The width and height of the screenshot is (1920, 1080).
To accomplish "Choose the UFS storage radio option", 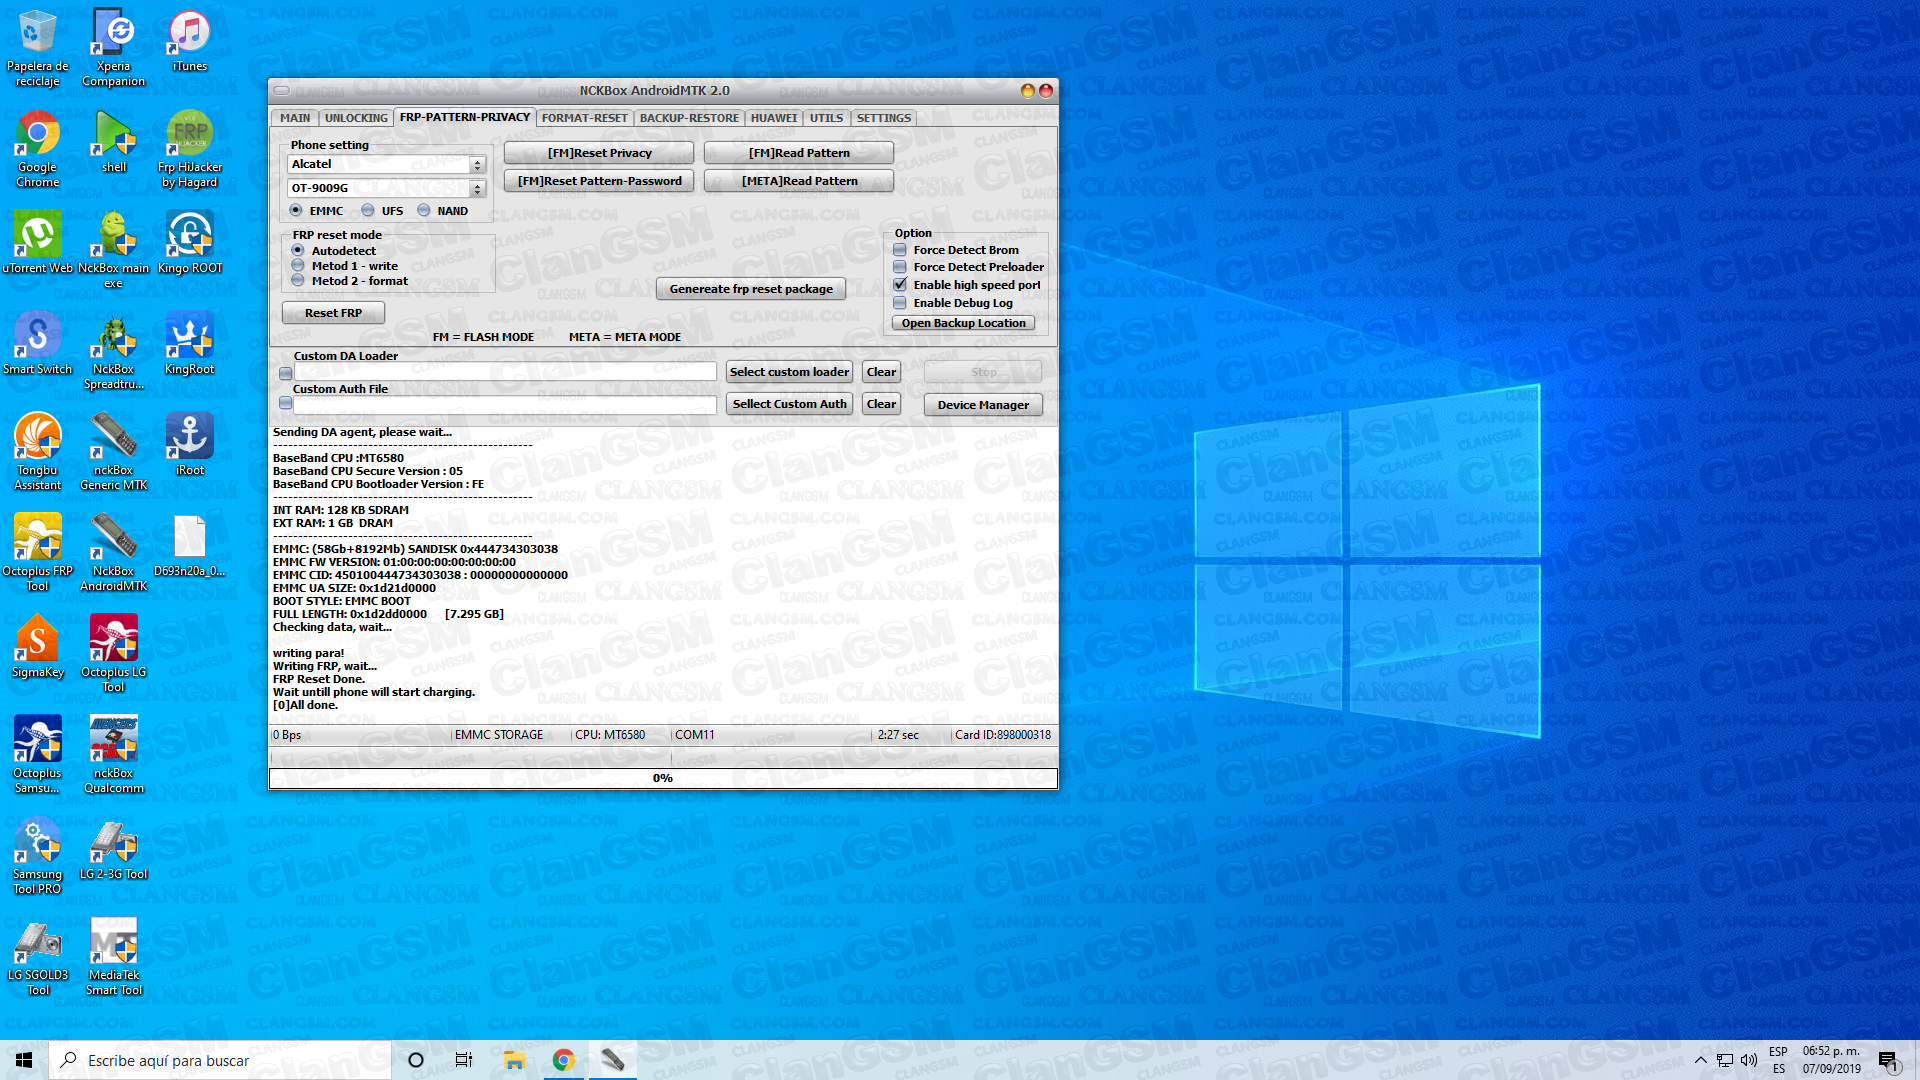I will pyautogui.click(x=368, y=211).
